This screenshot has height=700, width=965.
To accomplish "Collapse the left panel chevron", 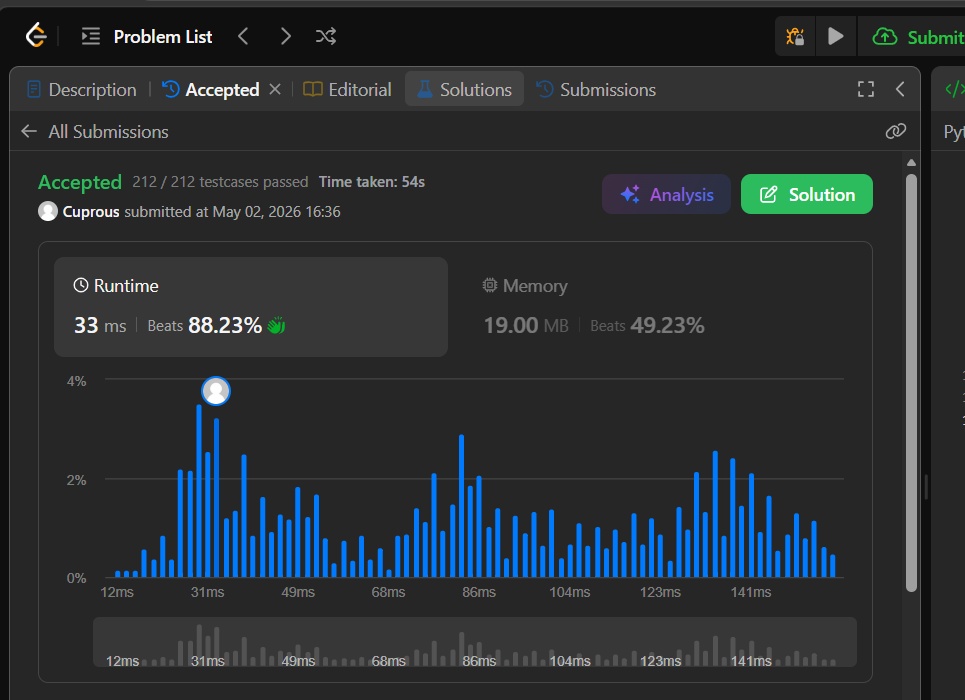I will (x=900, y=89).
